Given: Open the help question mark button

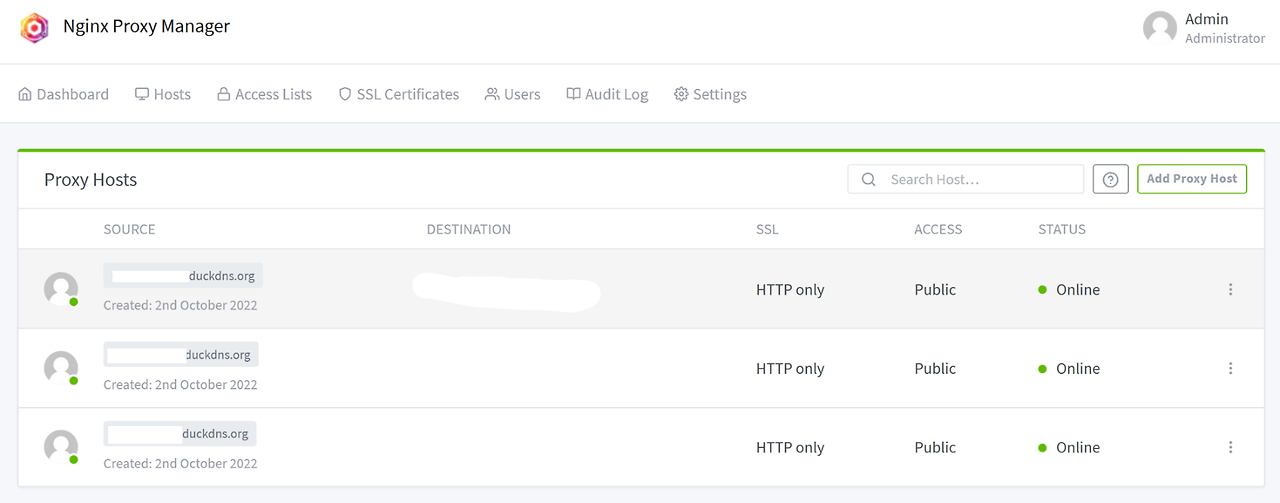Looking at the screenshot, I should click(1111, 179).
